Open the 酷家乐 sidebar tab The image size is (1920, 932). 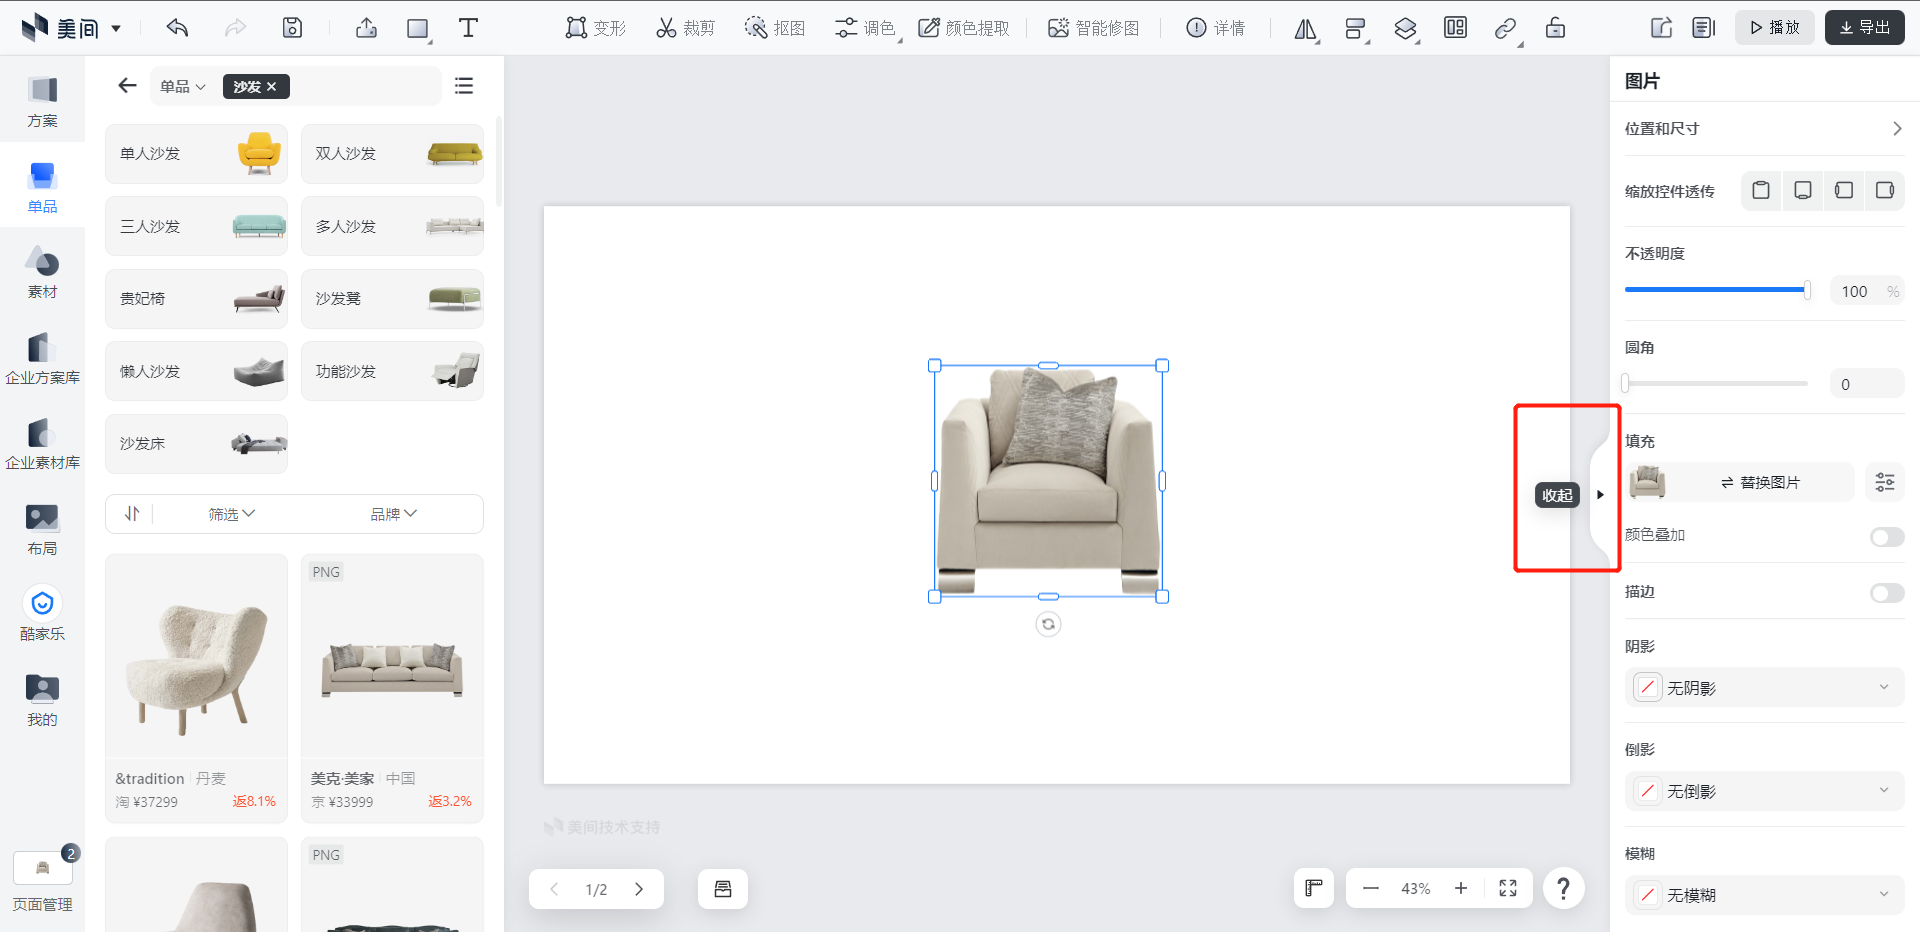tap(42, 615)
